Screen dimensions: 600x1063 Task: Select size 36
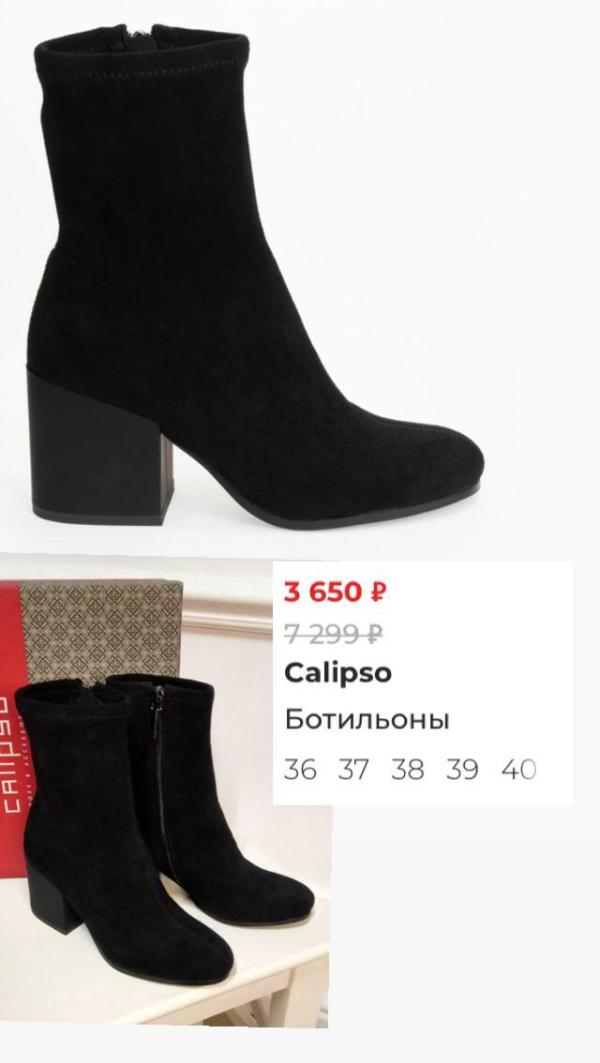[300, 770]
